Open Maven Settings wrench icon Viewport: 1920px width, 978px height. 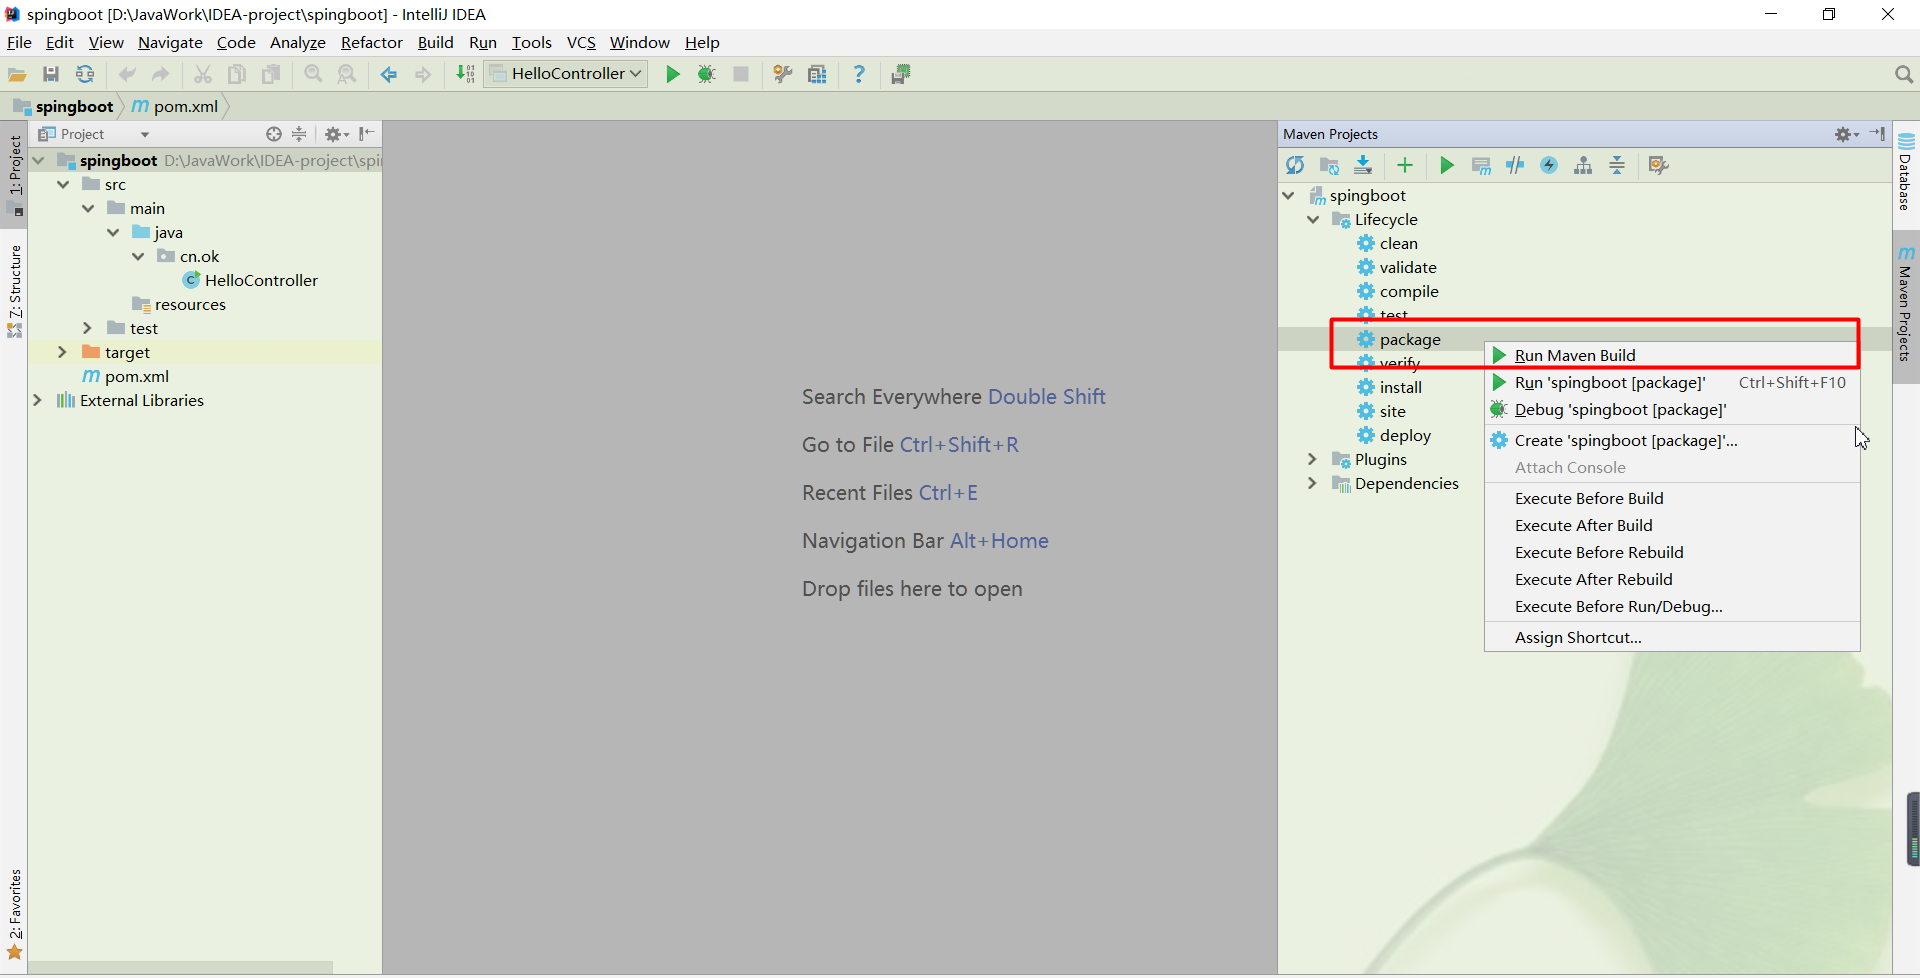[x=1659, y=165]
